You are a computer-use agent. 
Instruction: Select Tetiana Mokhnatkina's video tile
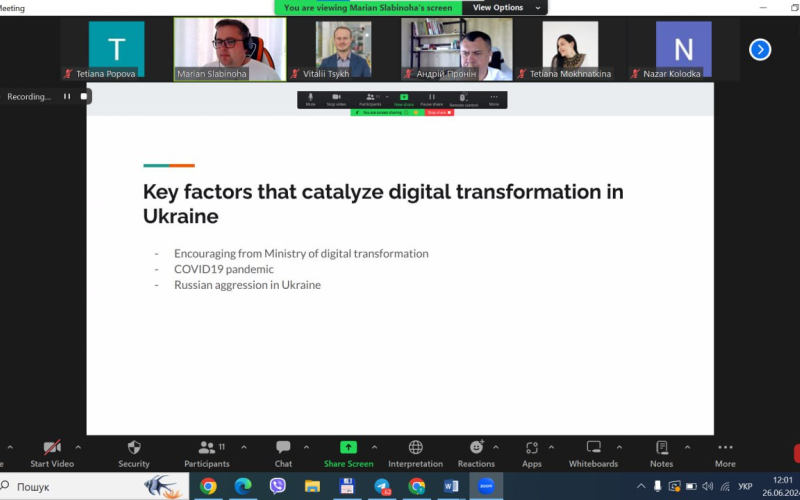pyautogui.click(x=570, y=49)
